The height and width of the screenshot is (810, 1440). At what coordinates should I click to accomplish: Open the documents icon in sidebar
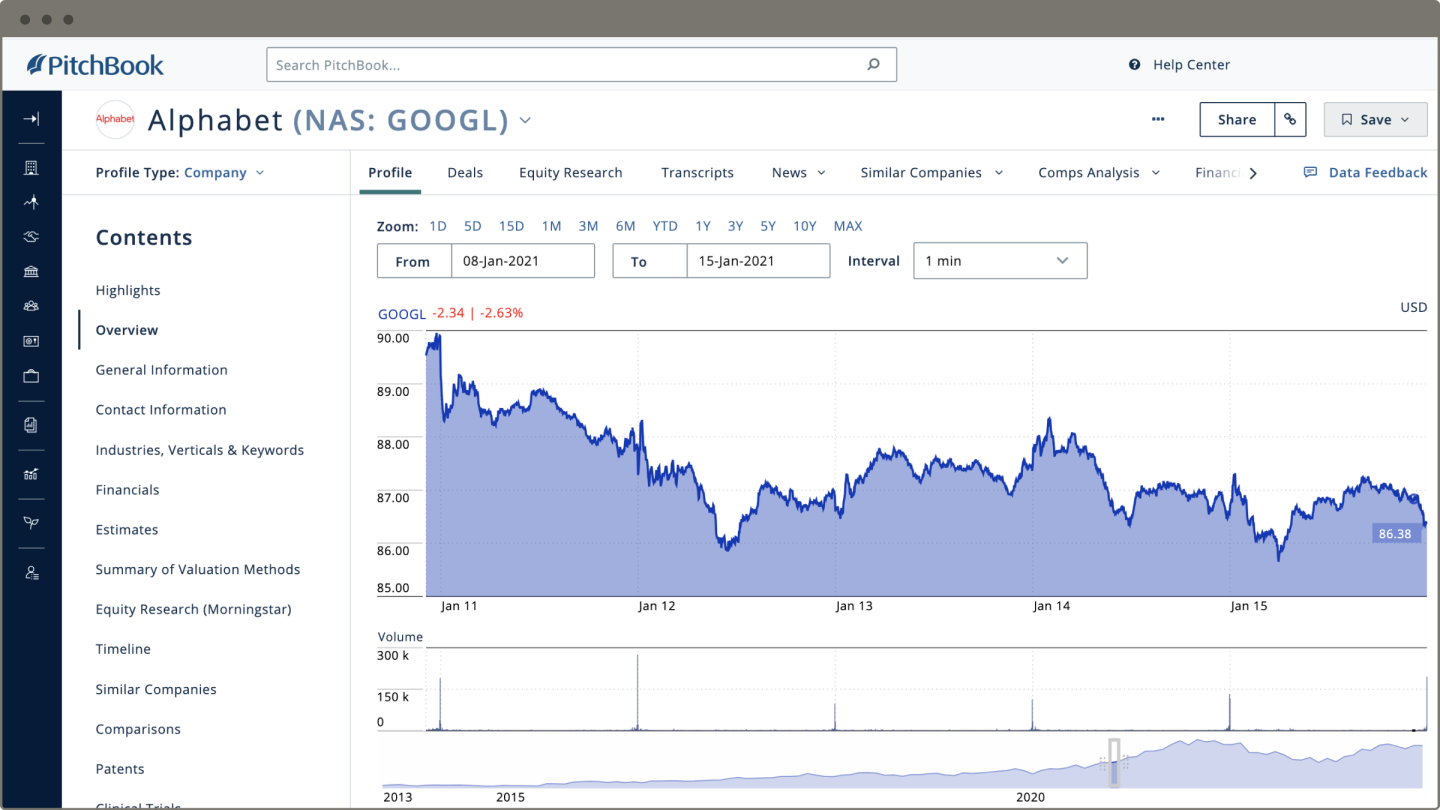coord(31,425)
